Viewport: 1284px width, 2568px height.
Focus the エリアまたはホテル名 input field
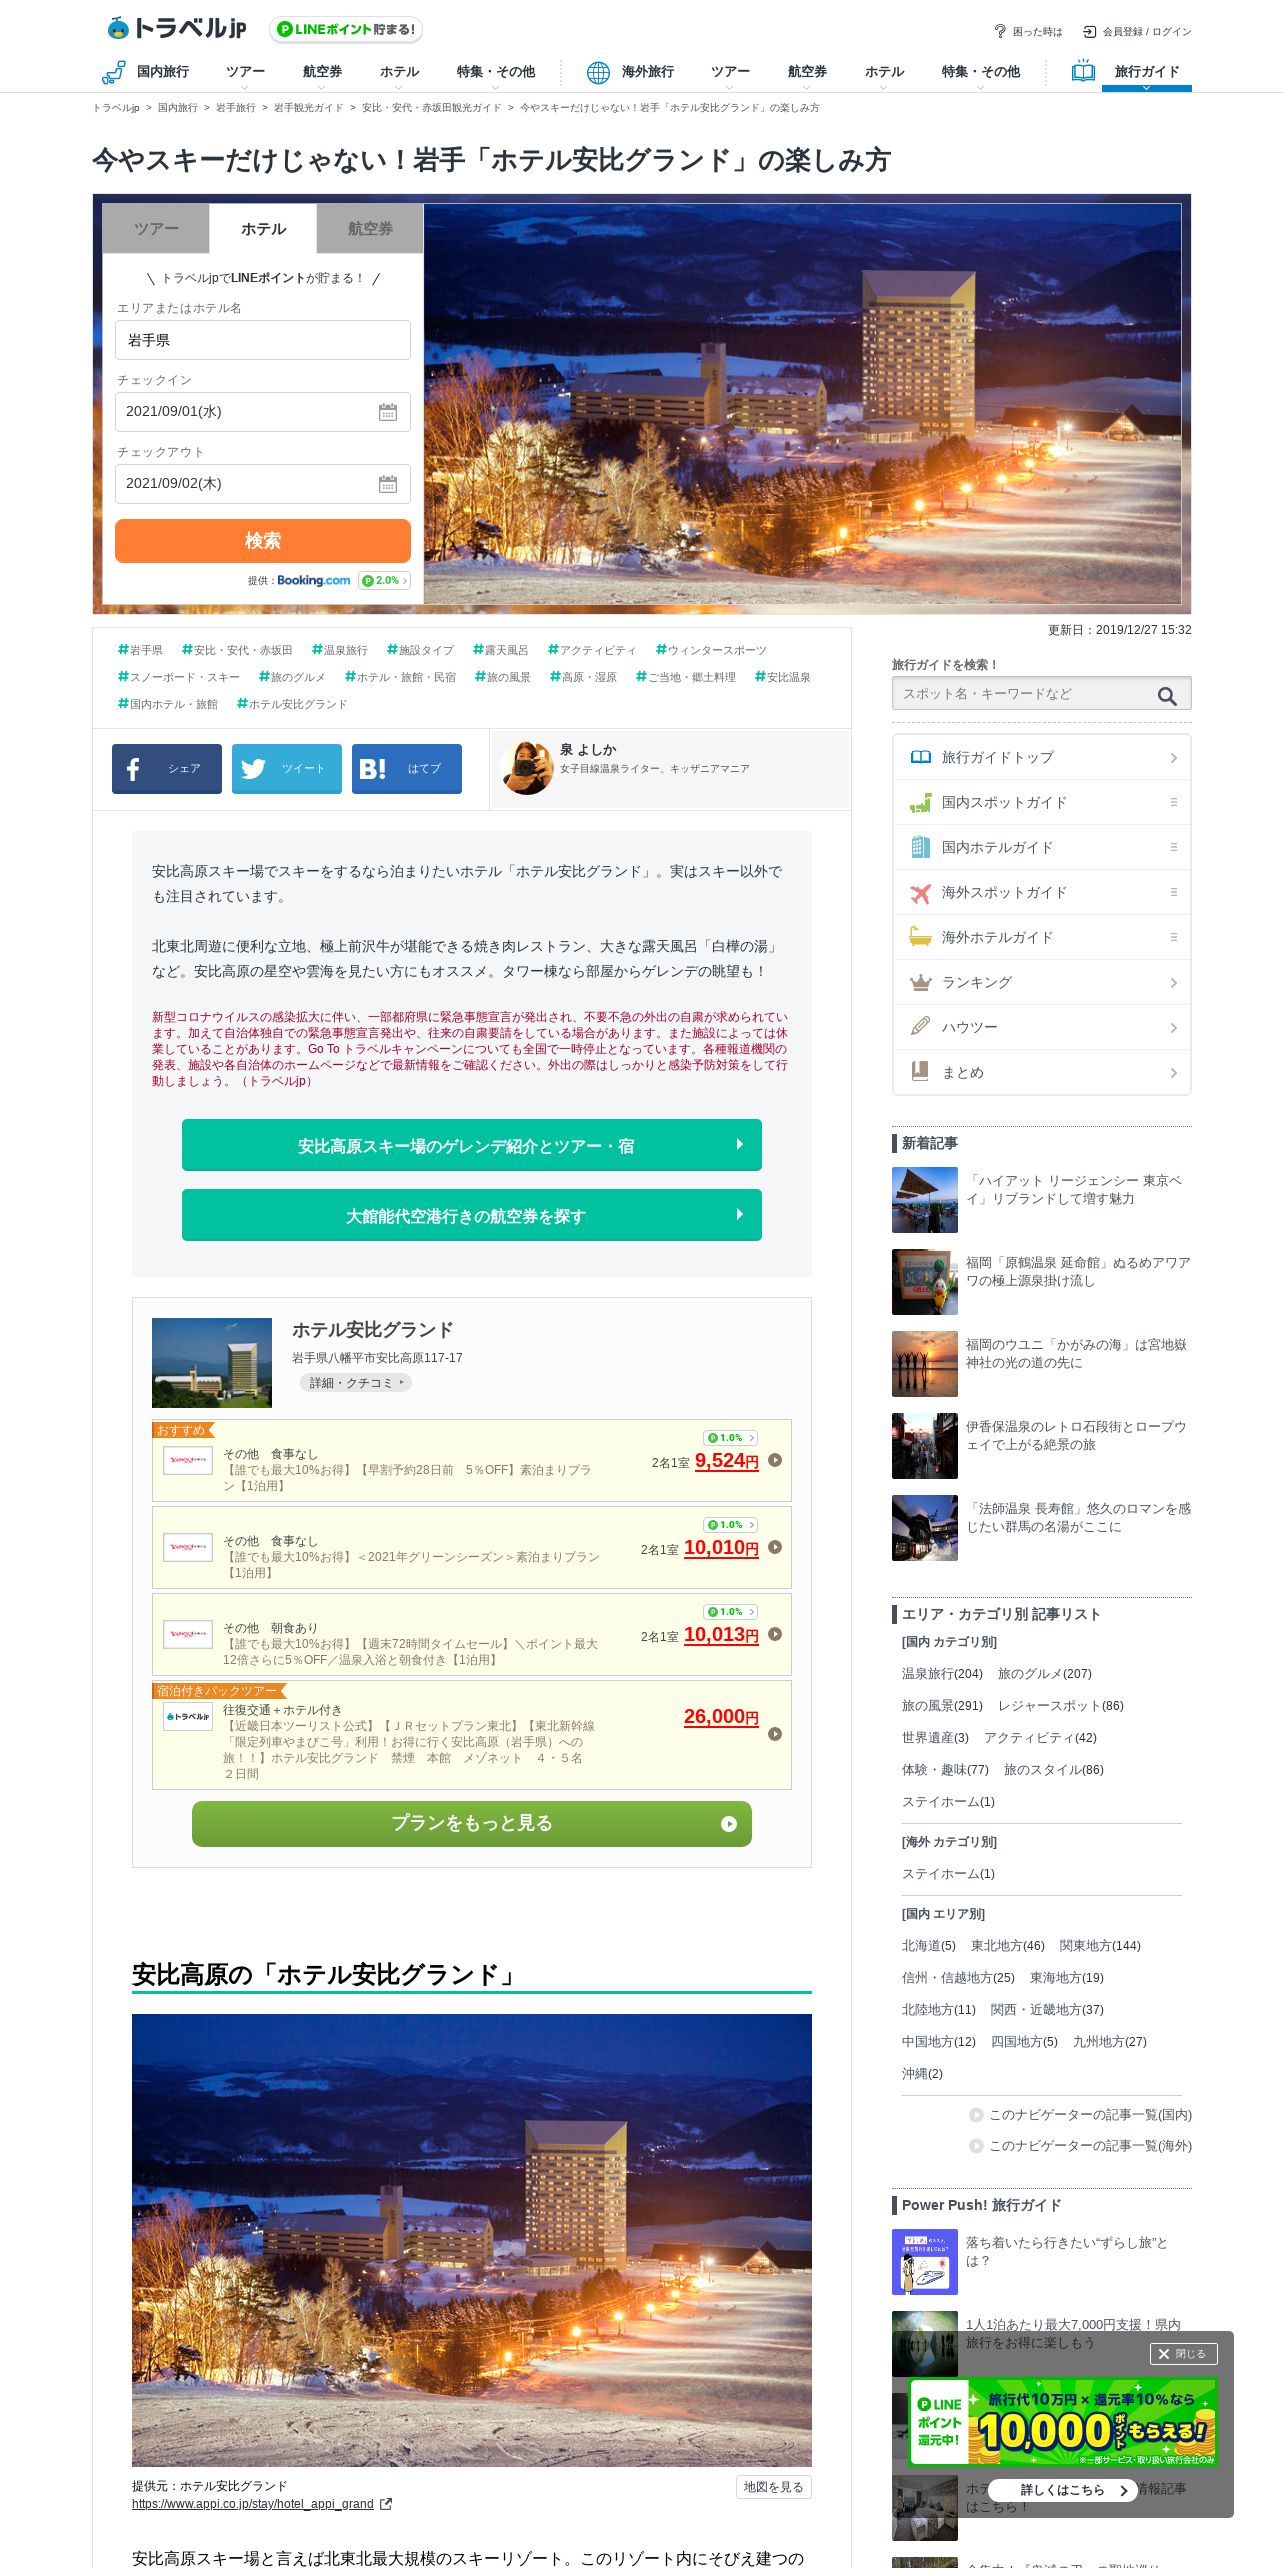click(263, 340)
